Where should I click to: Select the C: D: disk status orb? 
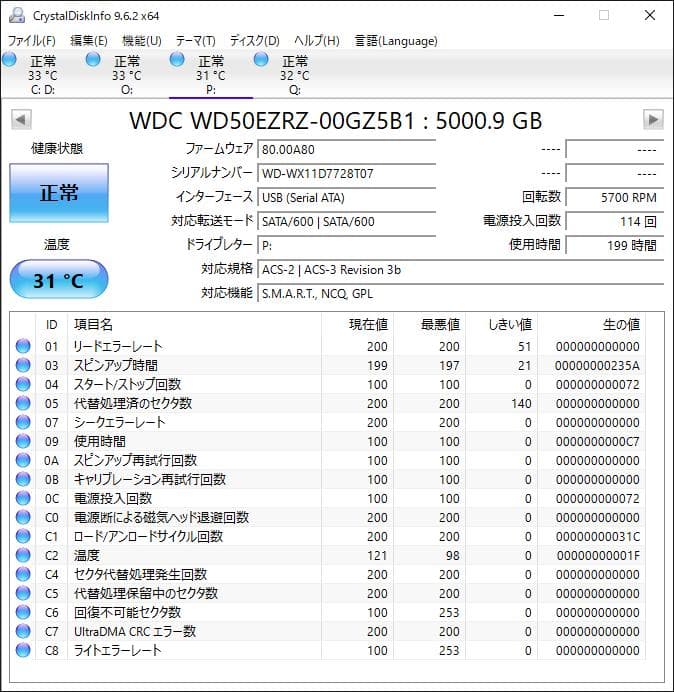9,59
